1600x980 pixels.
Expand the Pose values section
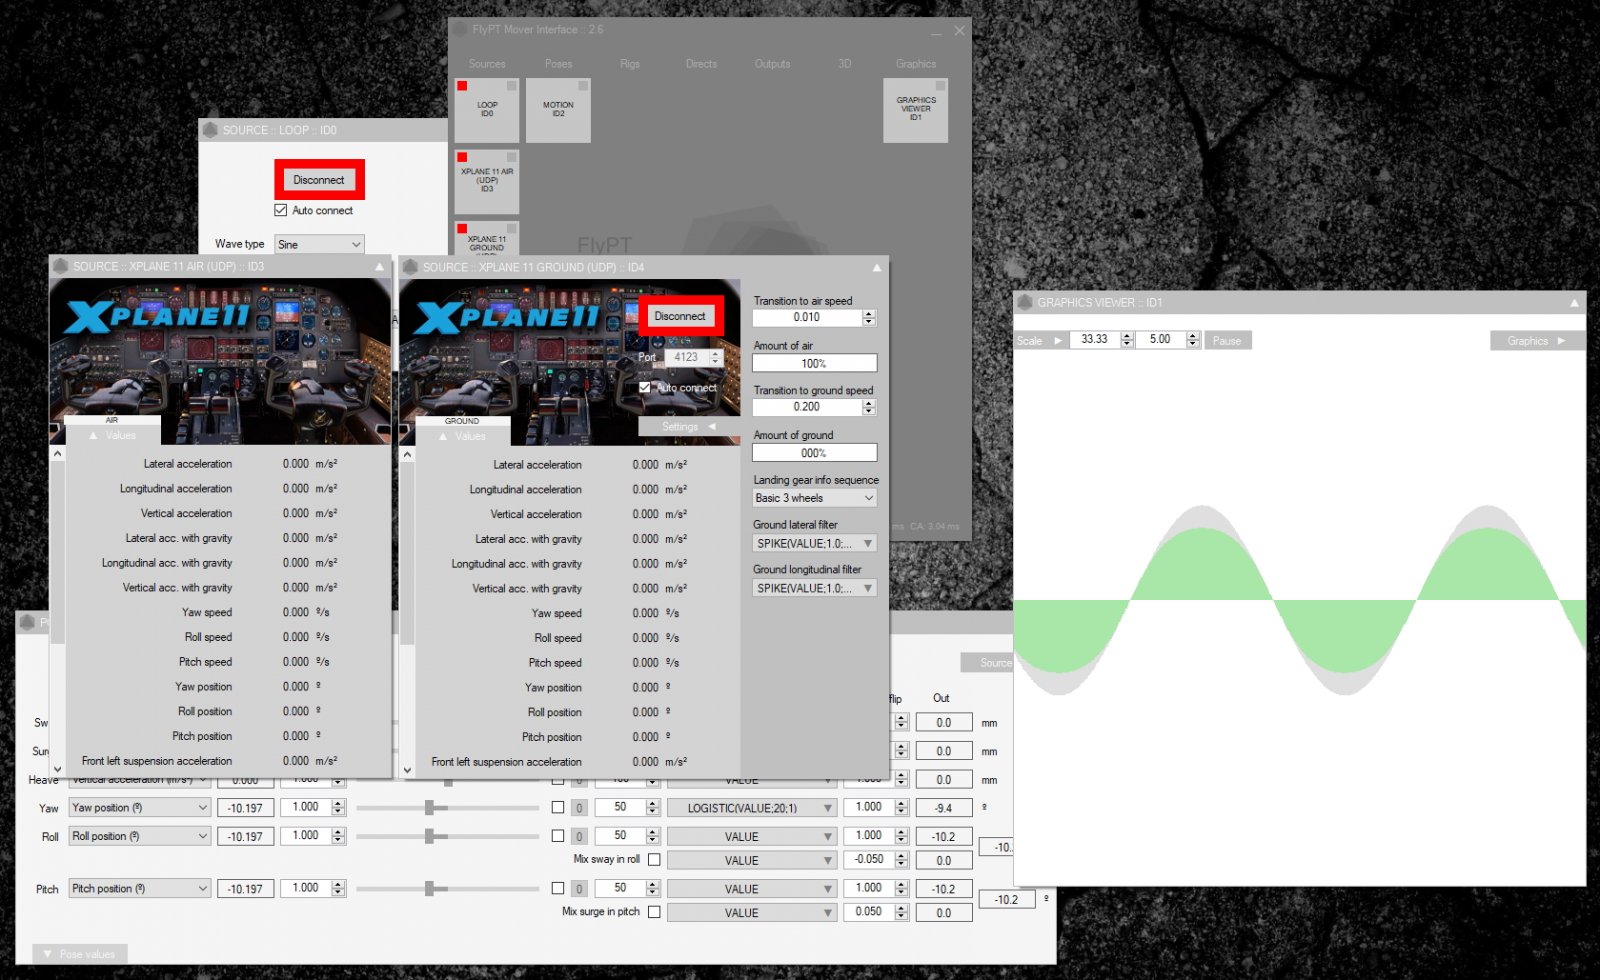coord(80,954)
